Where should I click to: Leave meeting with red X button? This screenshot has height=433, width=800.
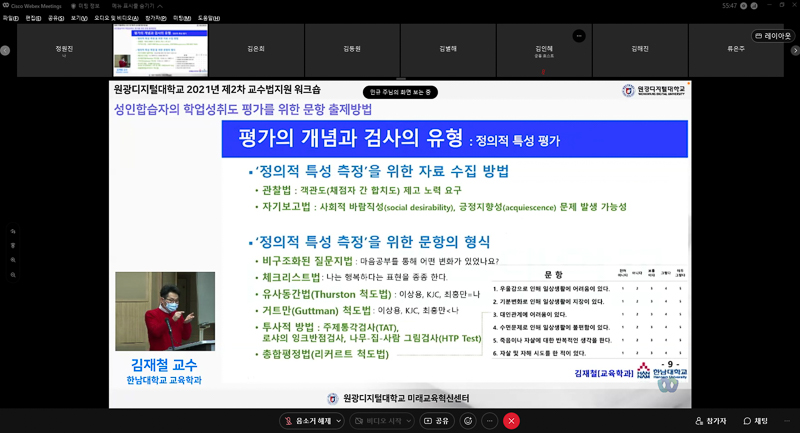point(511,421)
